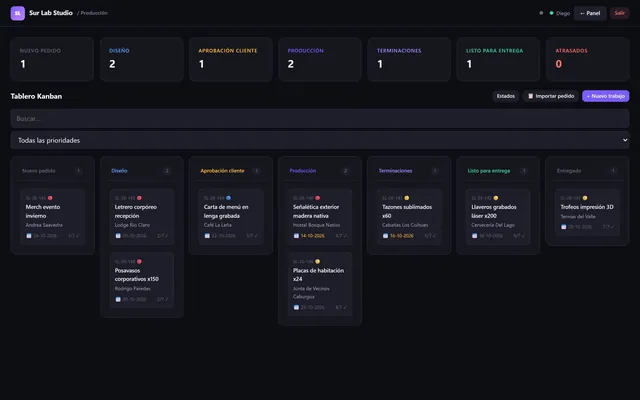Click client name Cervecería Del Lago
The height and width of the screenshot is (400, 640).
point(493,225)
